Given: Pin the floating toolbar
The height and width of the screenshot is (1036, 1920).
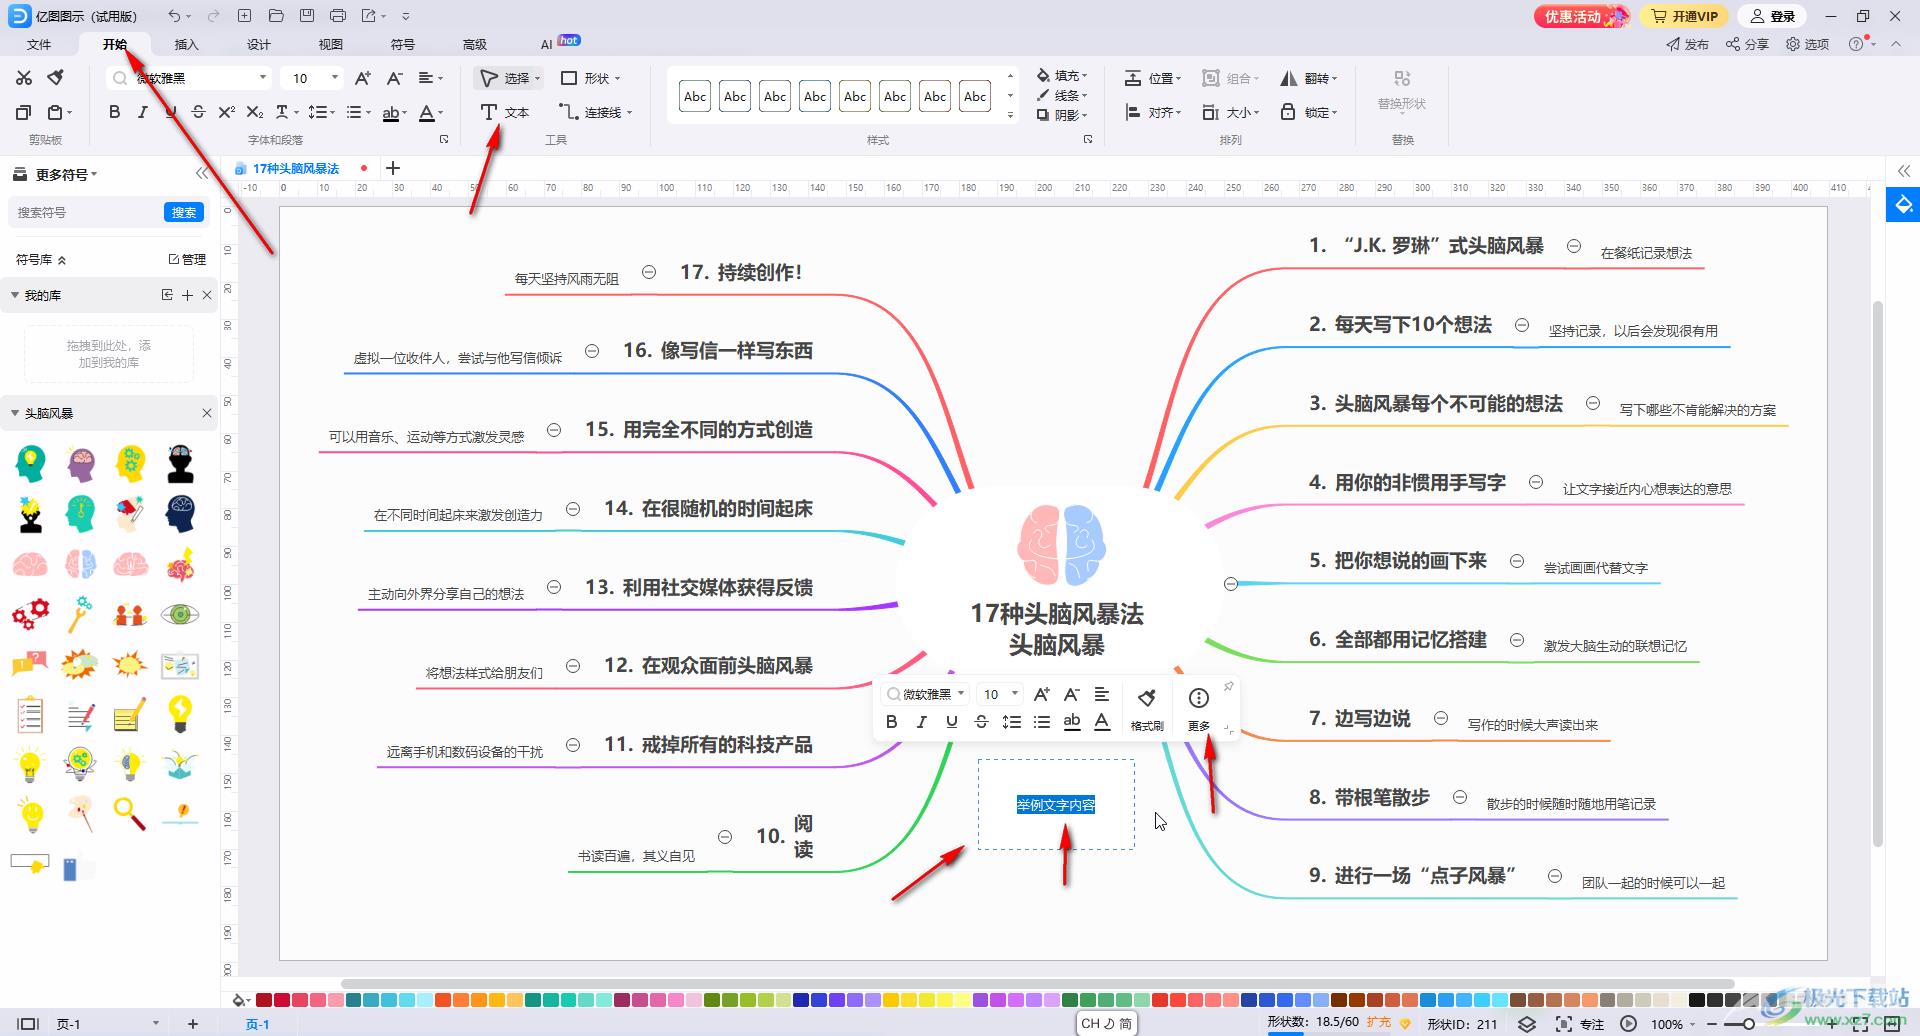Looking at the screenshot, I should 1229,686.
